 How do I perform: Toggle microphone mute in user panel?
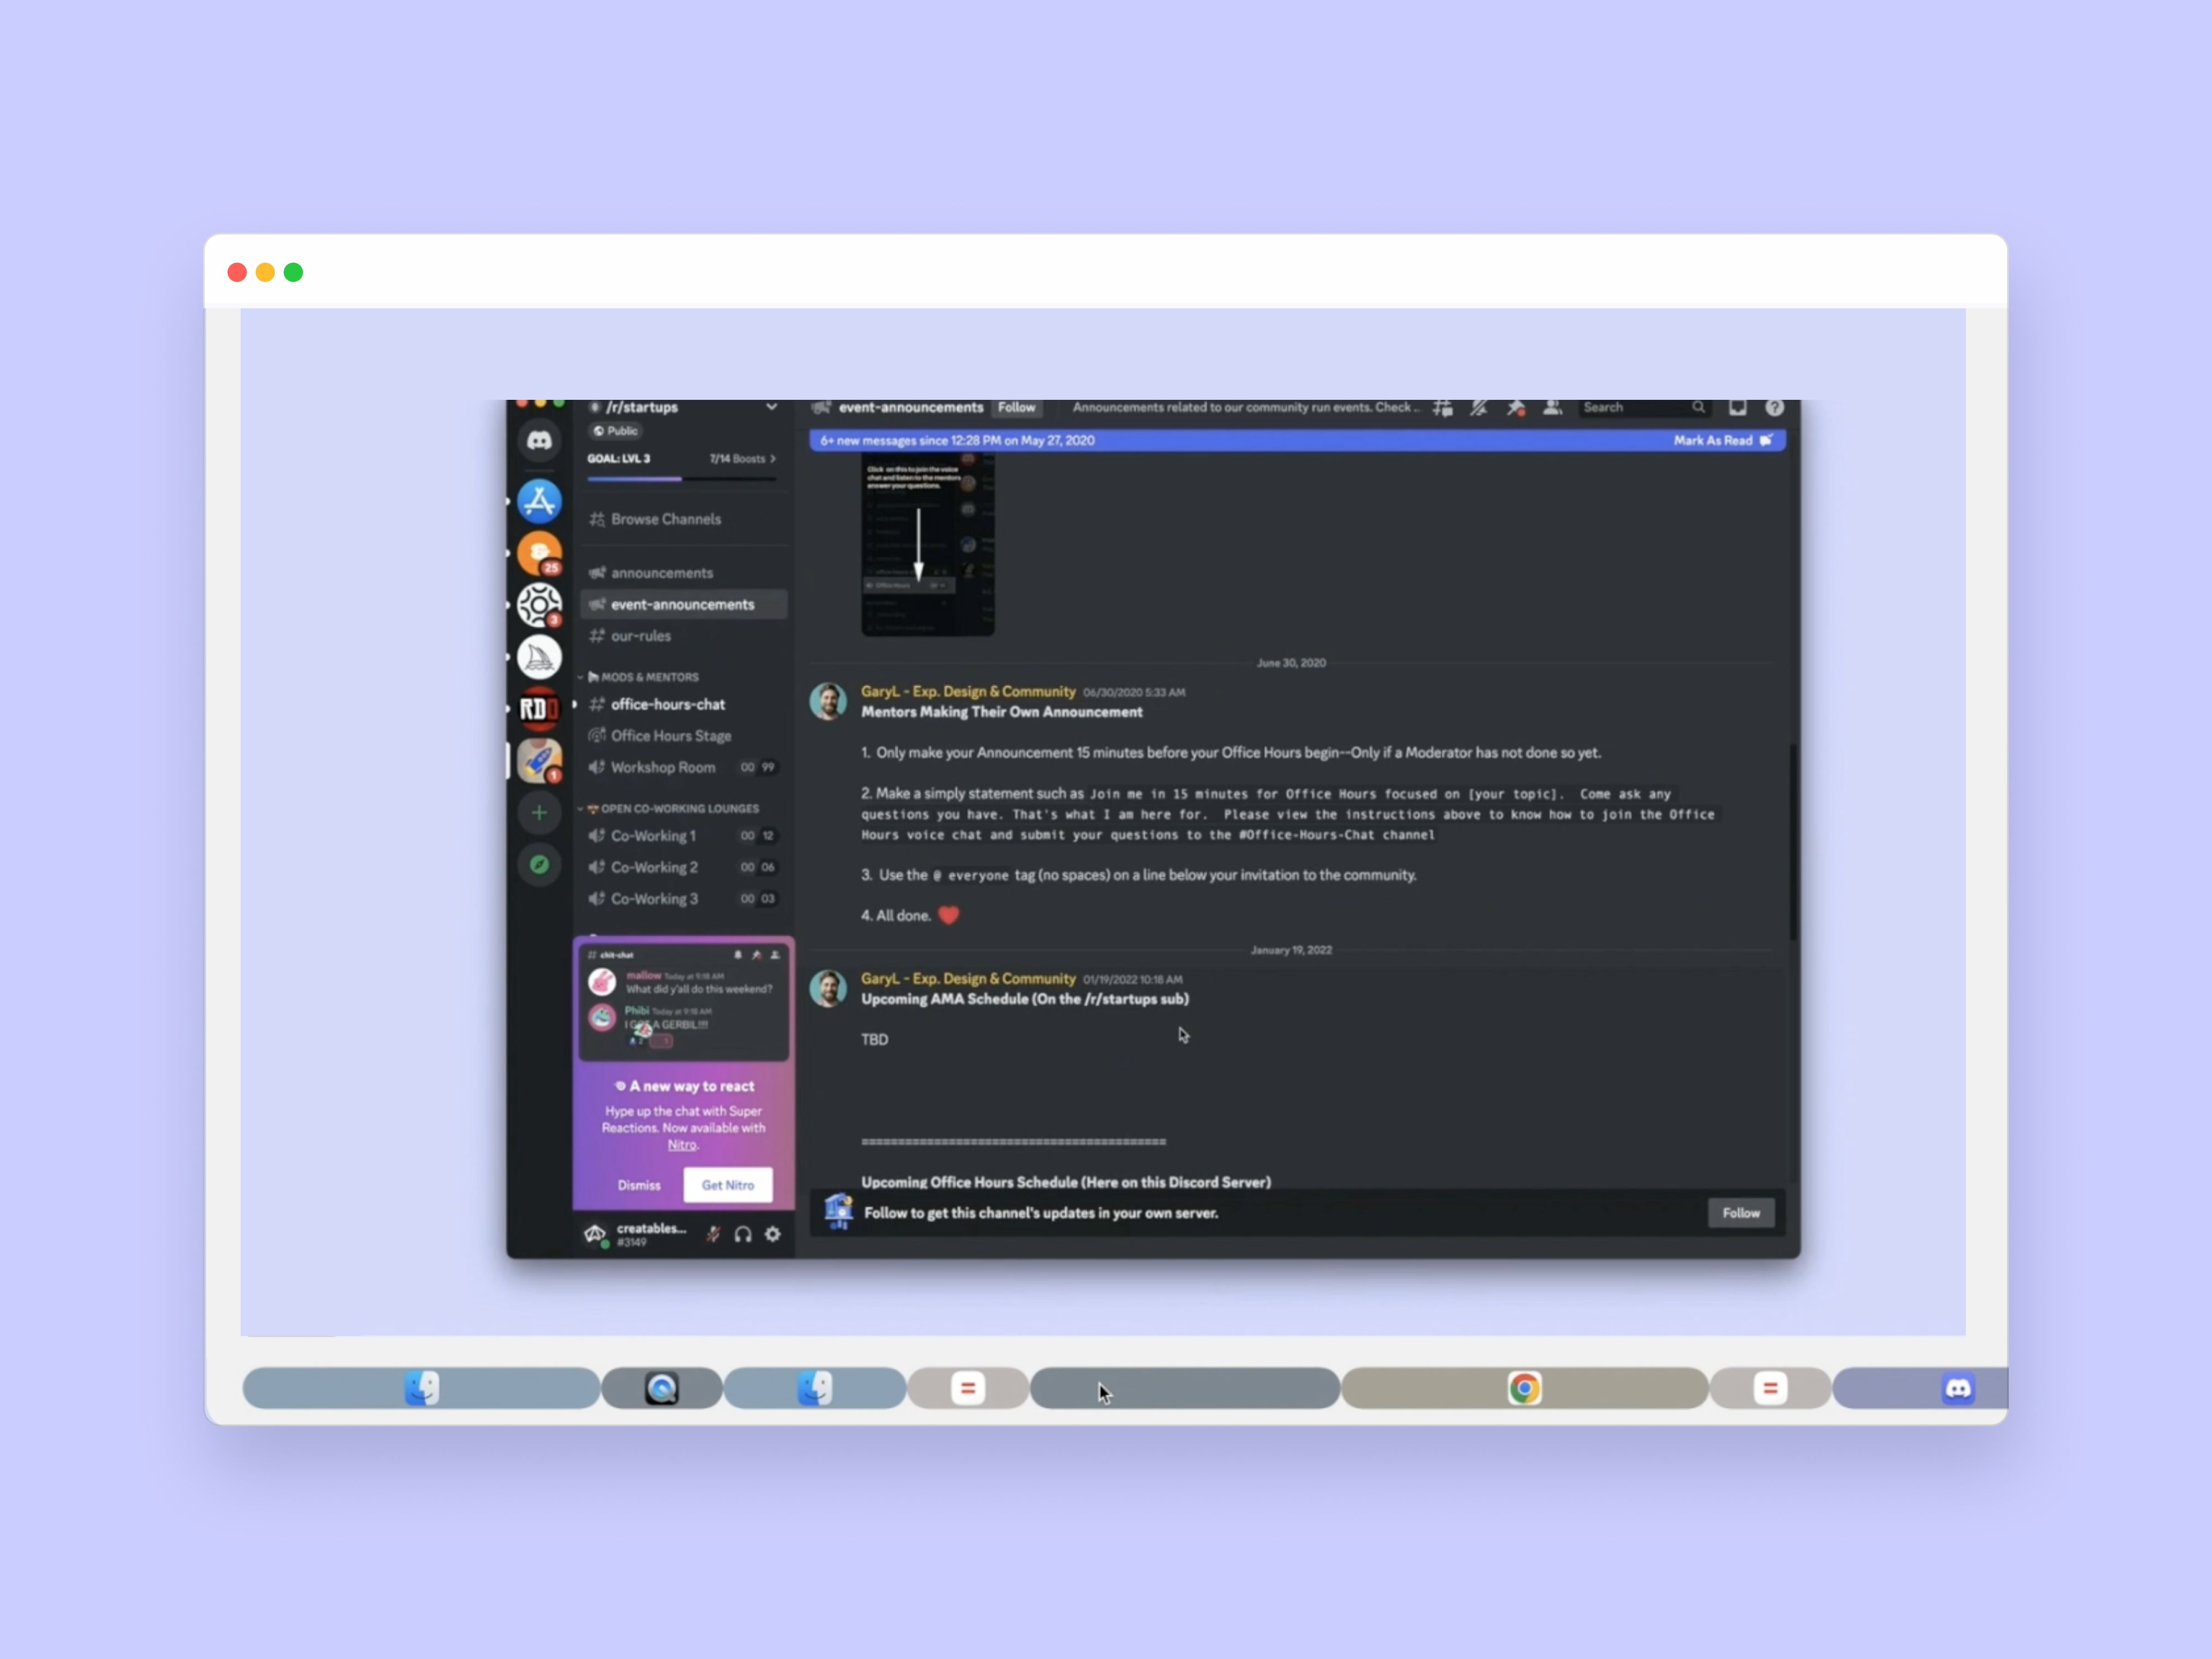pos(713,1234)
